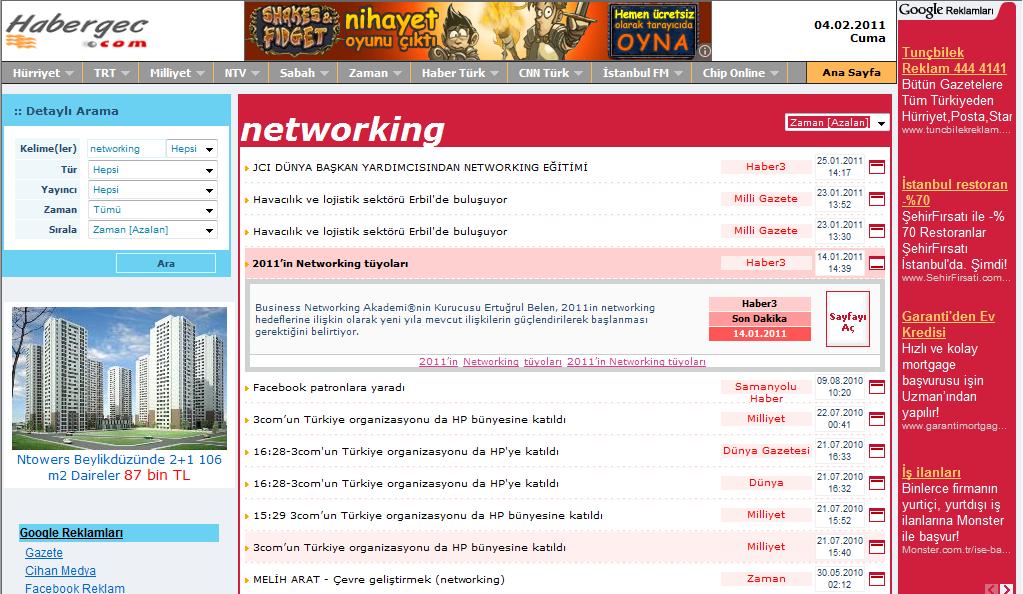Click the Ntowers building thumbnail ad
This screenshot has width=1023, height=594.
tap(119, 378)
